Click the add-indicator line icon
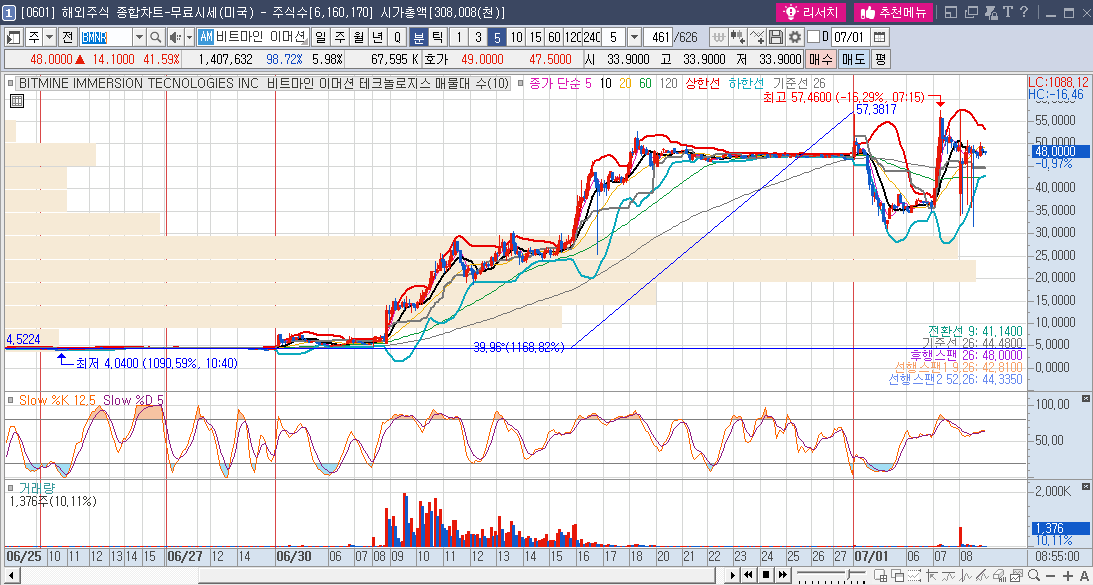This screenshot has height=585, width=1093. click(x=756, y=37)
